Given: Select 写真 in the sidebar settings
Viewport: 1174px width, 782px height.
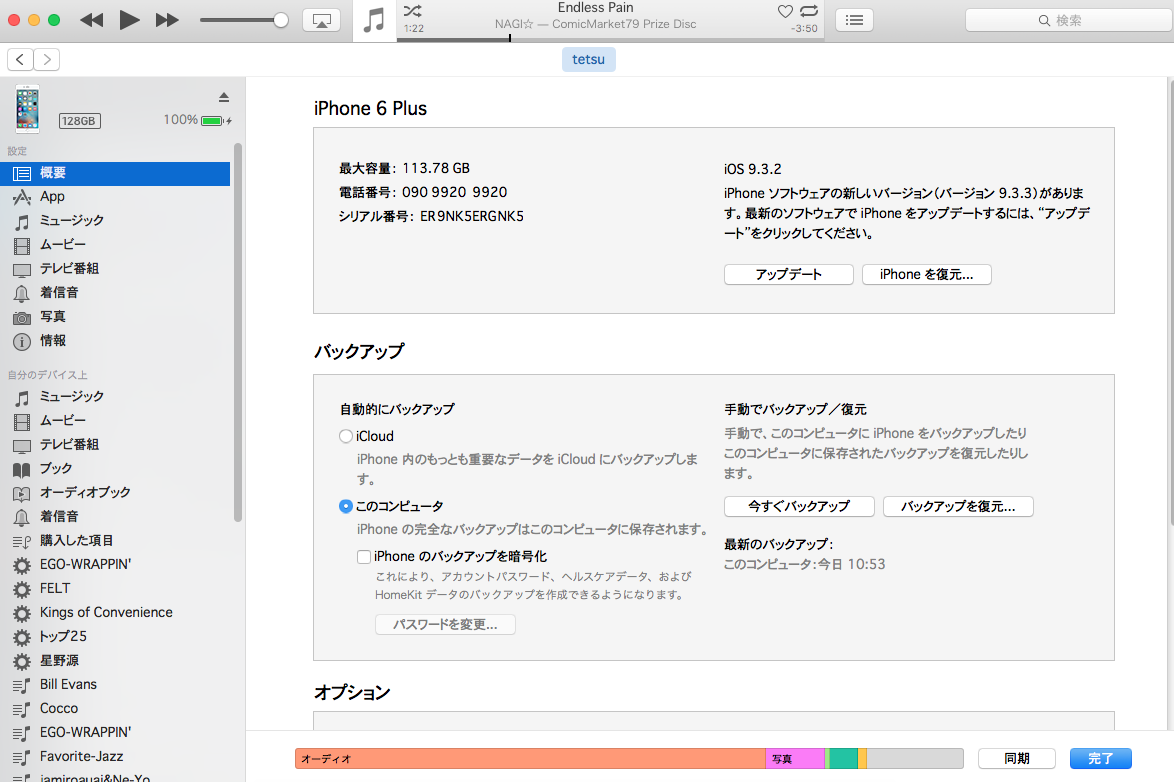Looking at the screenshot, I should (x=53, y=316).
